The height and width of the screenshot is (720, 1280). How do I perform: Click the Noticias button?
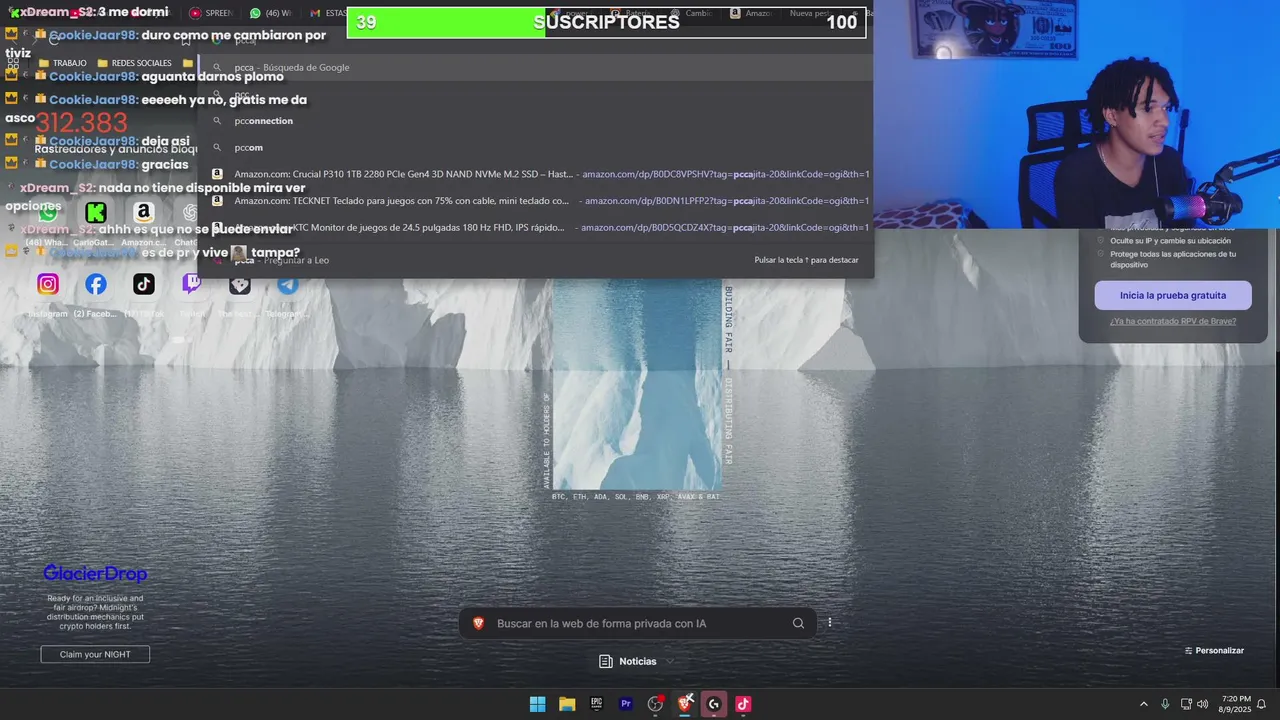click(x=628, y=661)
